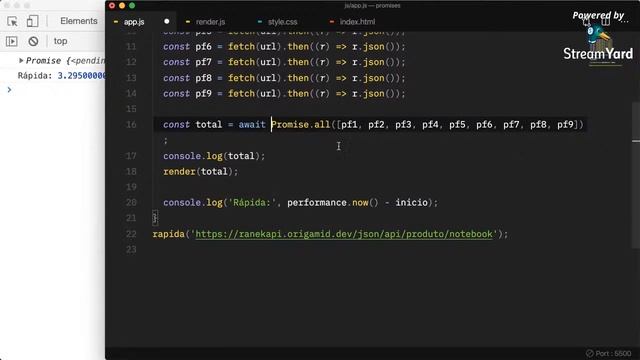The height and width of the screenshot is (360, 640).
Task: Activate the DevTools inspect element picker
Action: 12,21
